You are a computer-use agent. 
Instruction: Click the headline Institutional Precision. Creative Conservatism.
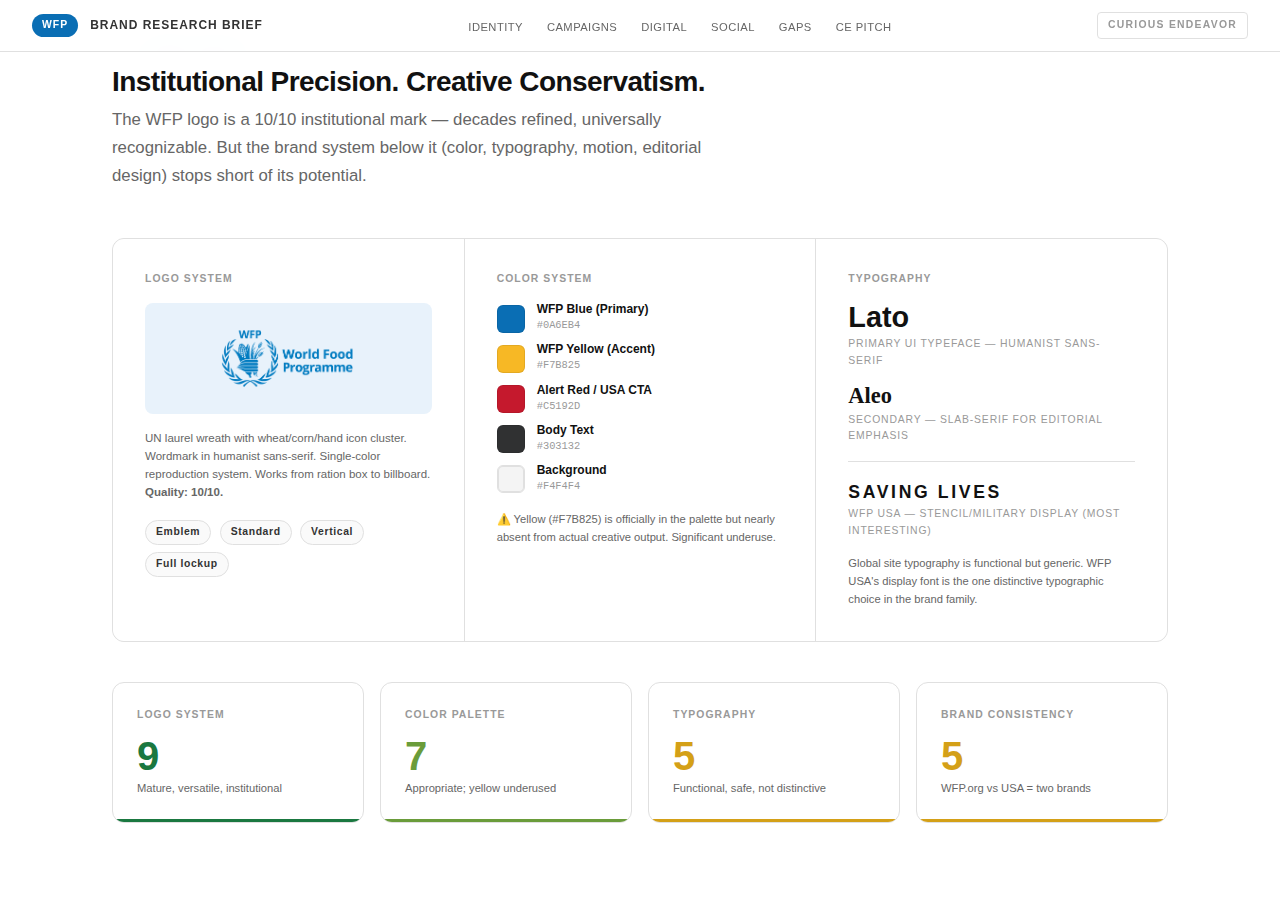coord(408,82)
